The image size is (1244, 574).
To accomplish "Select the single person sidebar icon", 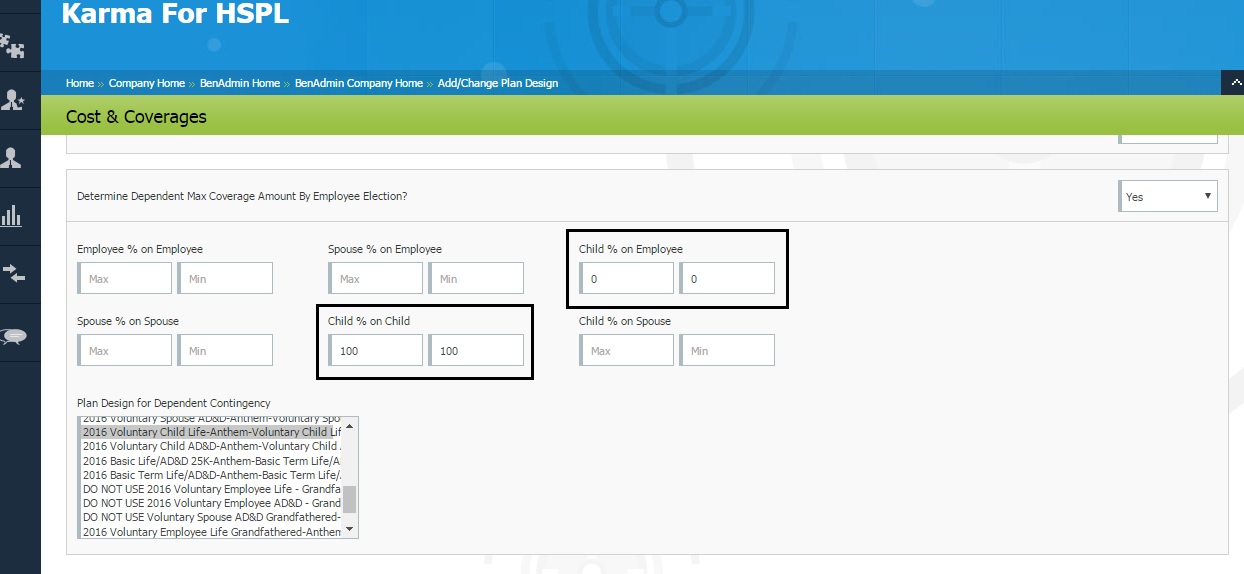I will click(x=12, y=158).
